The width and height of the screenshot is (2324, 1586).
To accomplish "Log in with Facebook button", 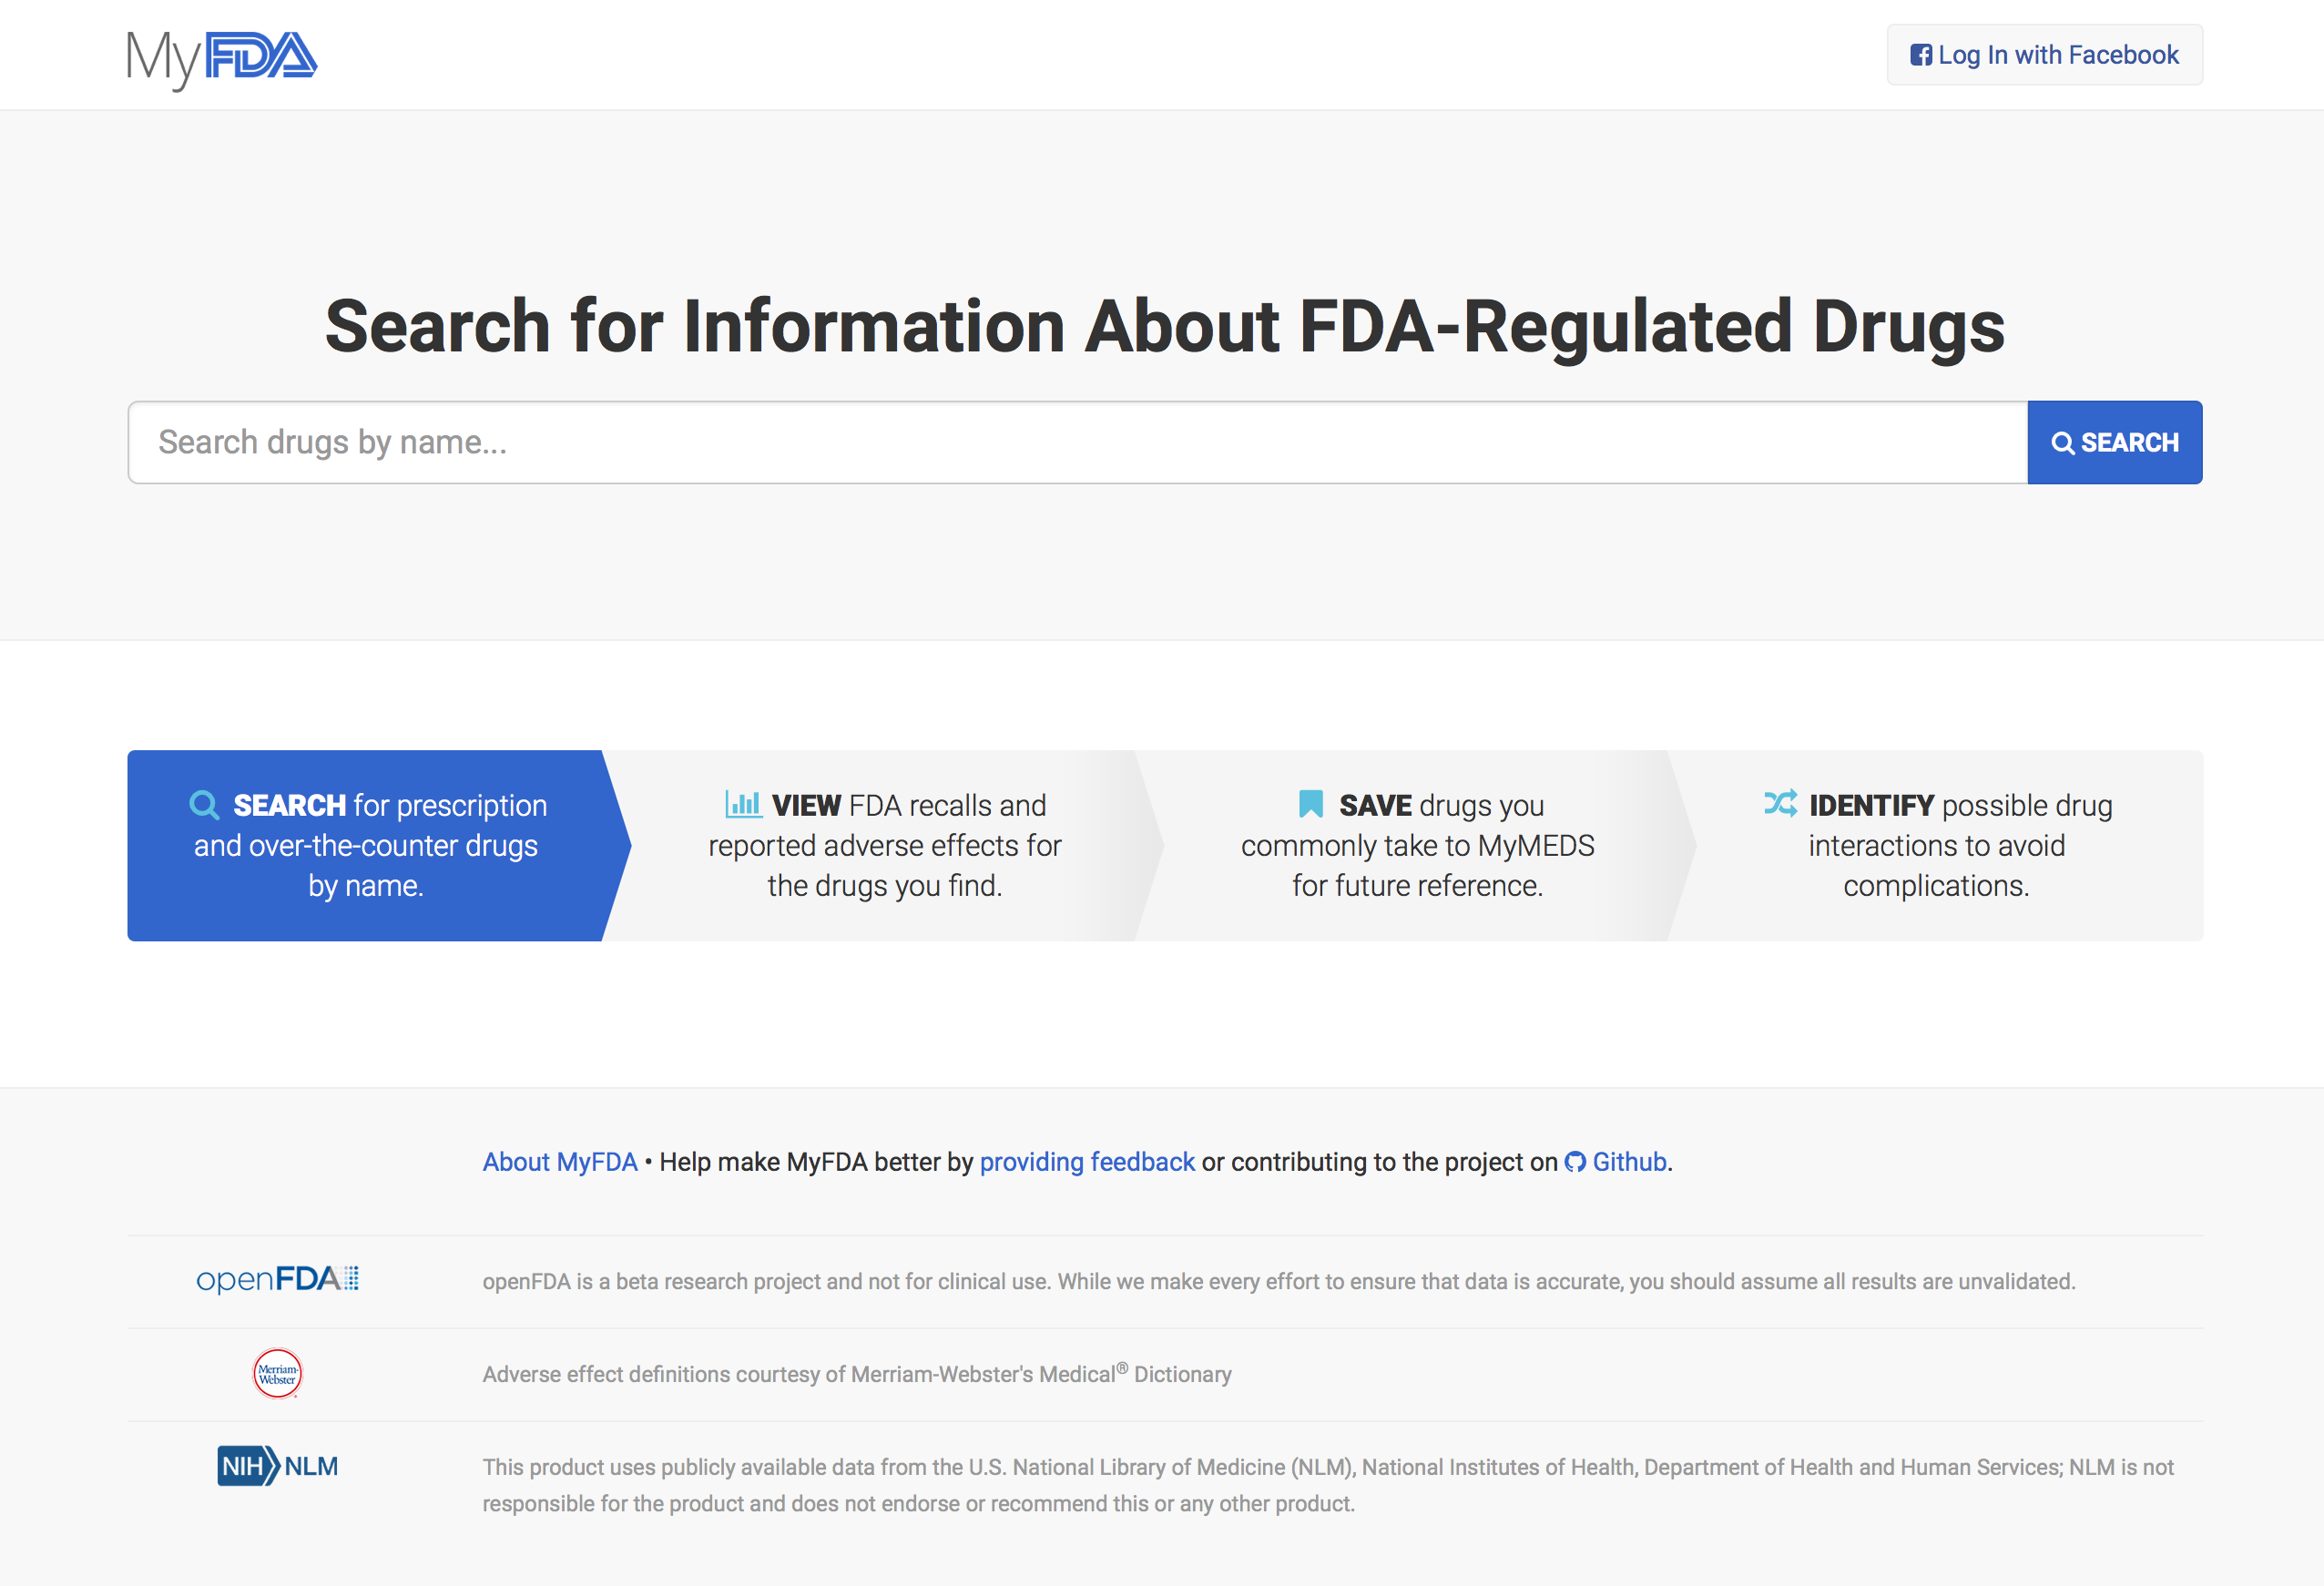I will pyautogui.click(x=2044, y=55).
